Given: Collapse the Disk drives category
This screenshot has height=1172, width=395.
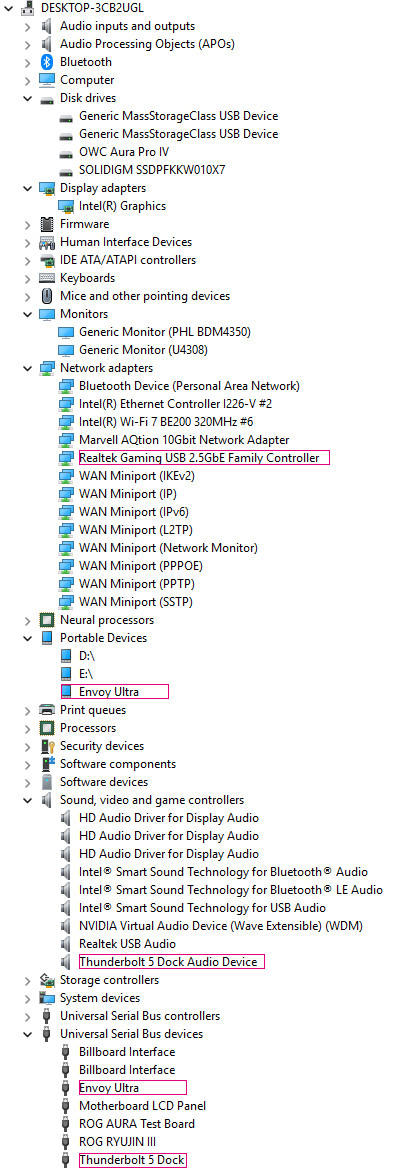Looking at the screenshot, I should (x=28, y=98).
